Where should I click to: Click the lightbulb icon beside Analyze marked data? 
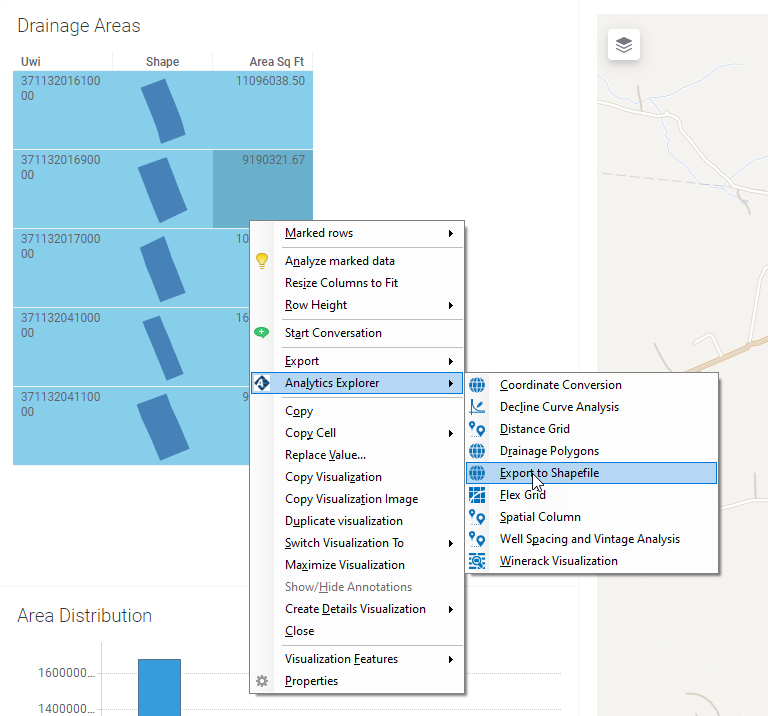pos(262,261)
